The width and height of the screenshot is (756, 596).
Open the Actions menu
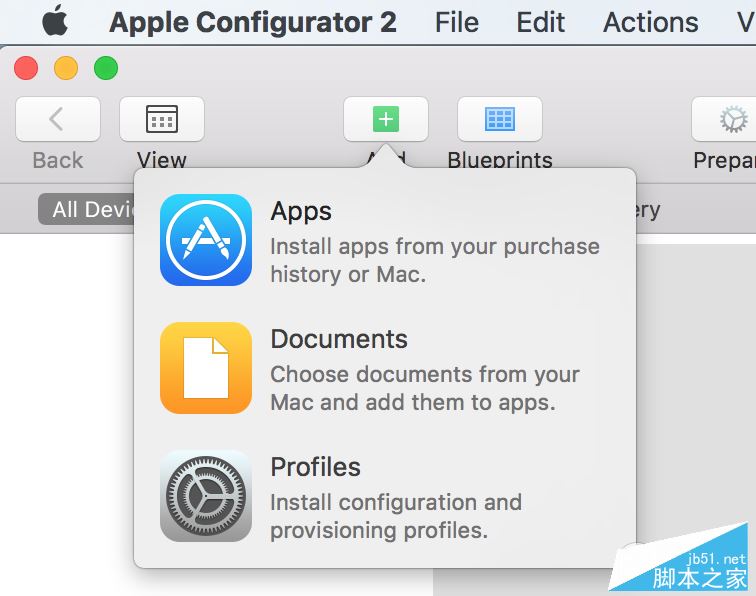651,22
